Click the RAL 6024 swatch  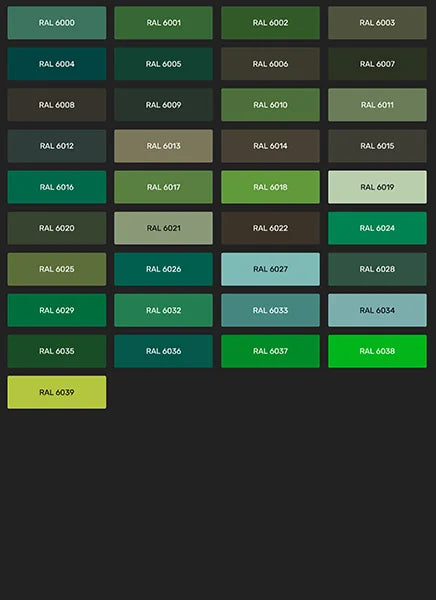point(377,228)
